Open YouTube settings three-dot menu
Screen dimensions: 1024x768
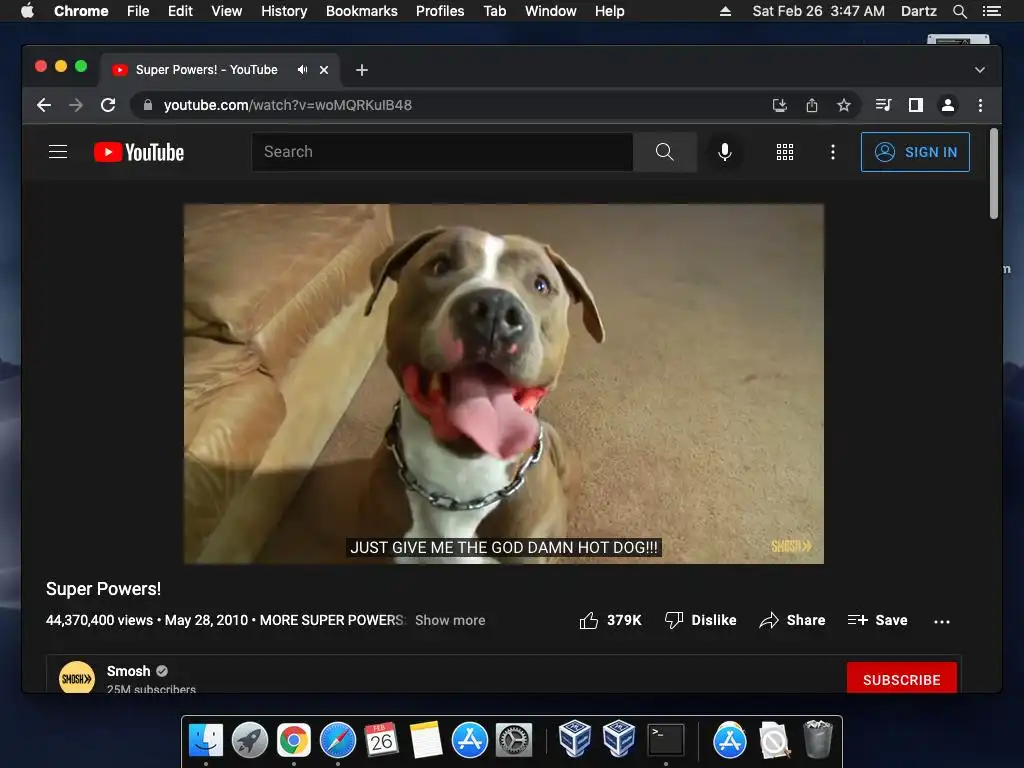(x=832, y=152)
